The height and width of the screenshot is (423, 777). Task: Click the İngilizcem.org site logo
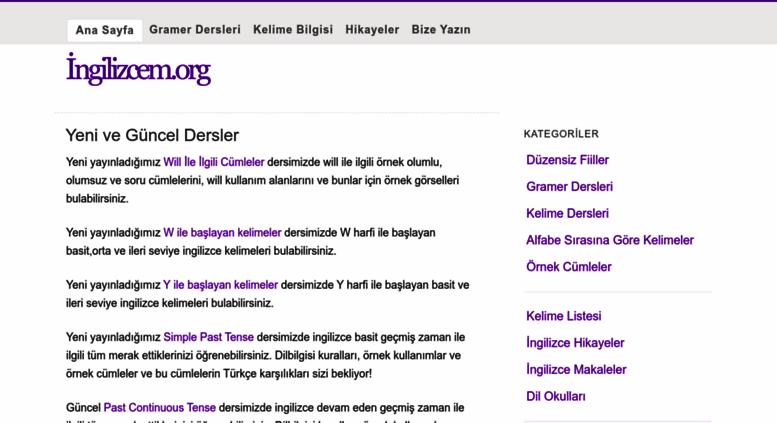point(138,70)
